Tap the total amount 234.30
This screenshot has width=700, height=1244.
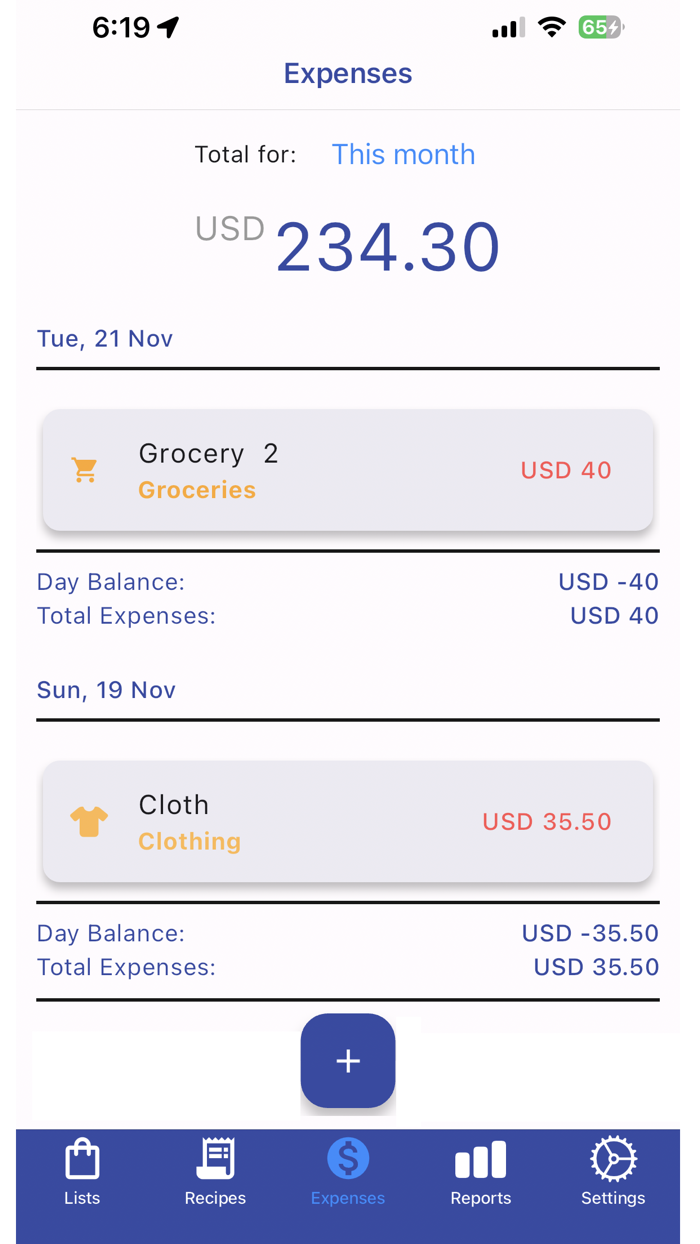pos(387,245)
